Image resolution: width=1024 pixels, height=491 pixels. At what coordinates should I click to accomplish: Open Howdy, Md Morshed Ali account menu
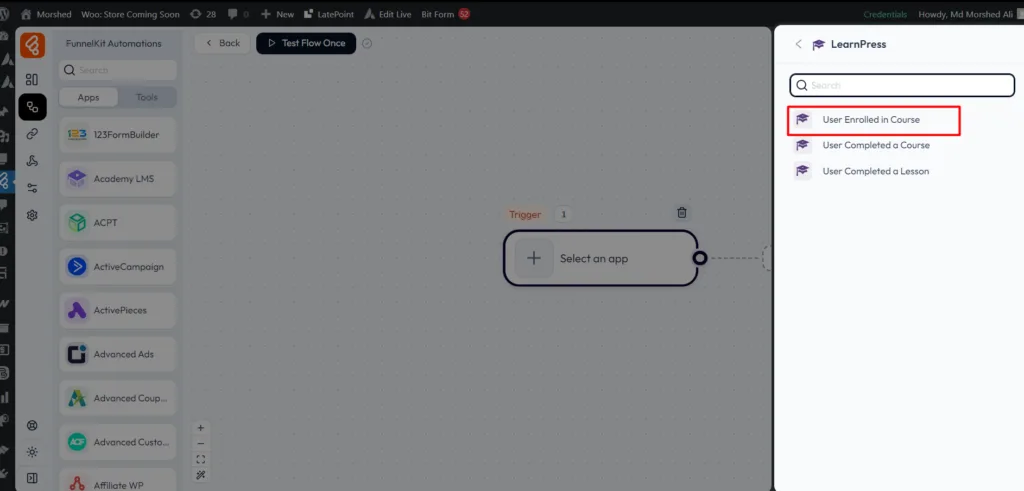pyautogui.click(x=970, y=14)
